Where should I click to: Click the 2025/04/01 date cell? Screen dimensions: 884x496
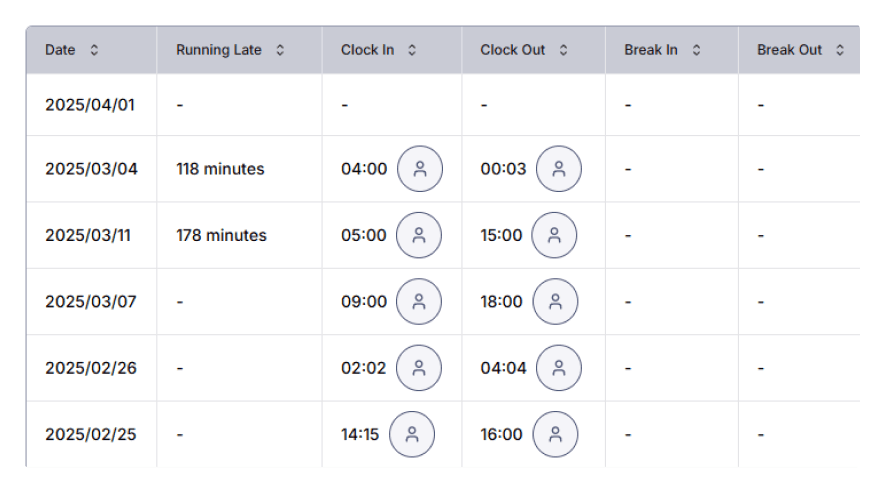click(x=90, y=104)
